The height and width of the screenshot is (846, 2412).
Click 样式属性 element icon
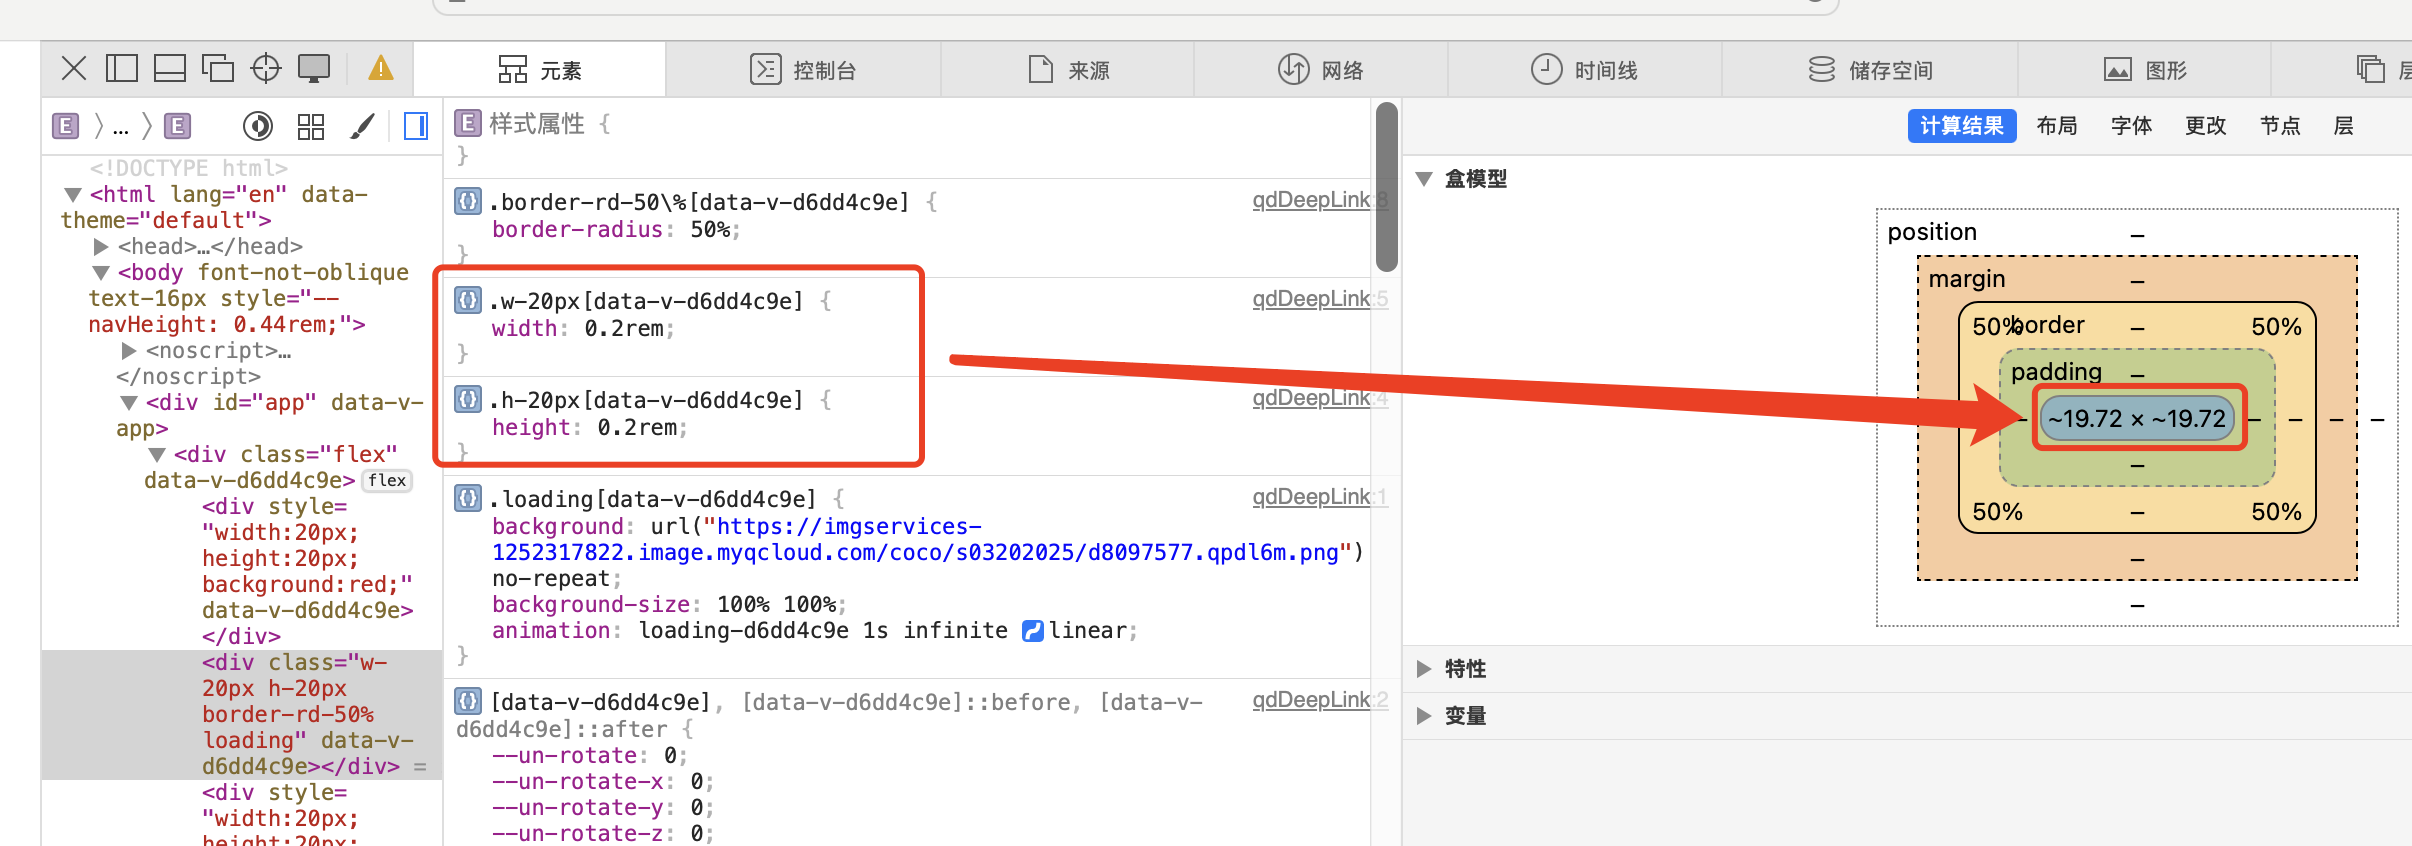pos(467,124)
